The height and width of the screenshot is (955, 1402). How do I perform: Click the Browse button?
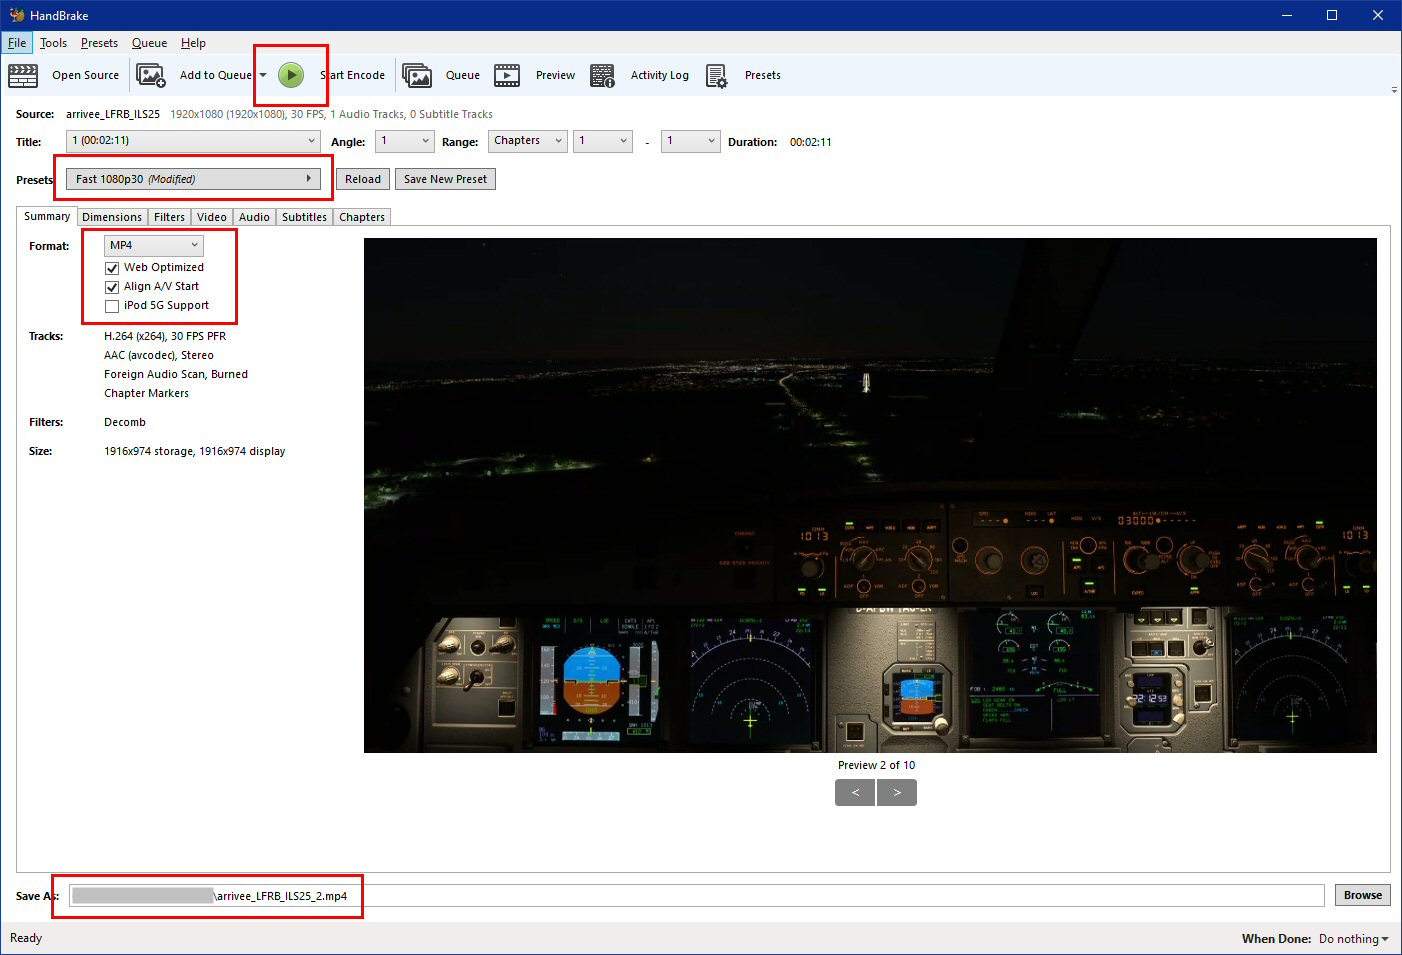(x=1362, y=895)
